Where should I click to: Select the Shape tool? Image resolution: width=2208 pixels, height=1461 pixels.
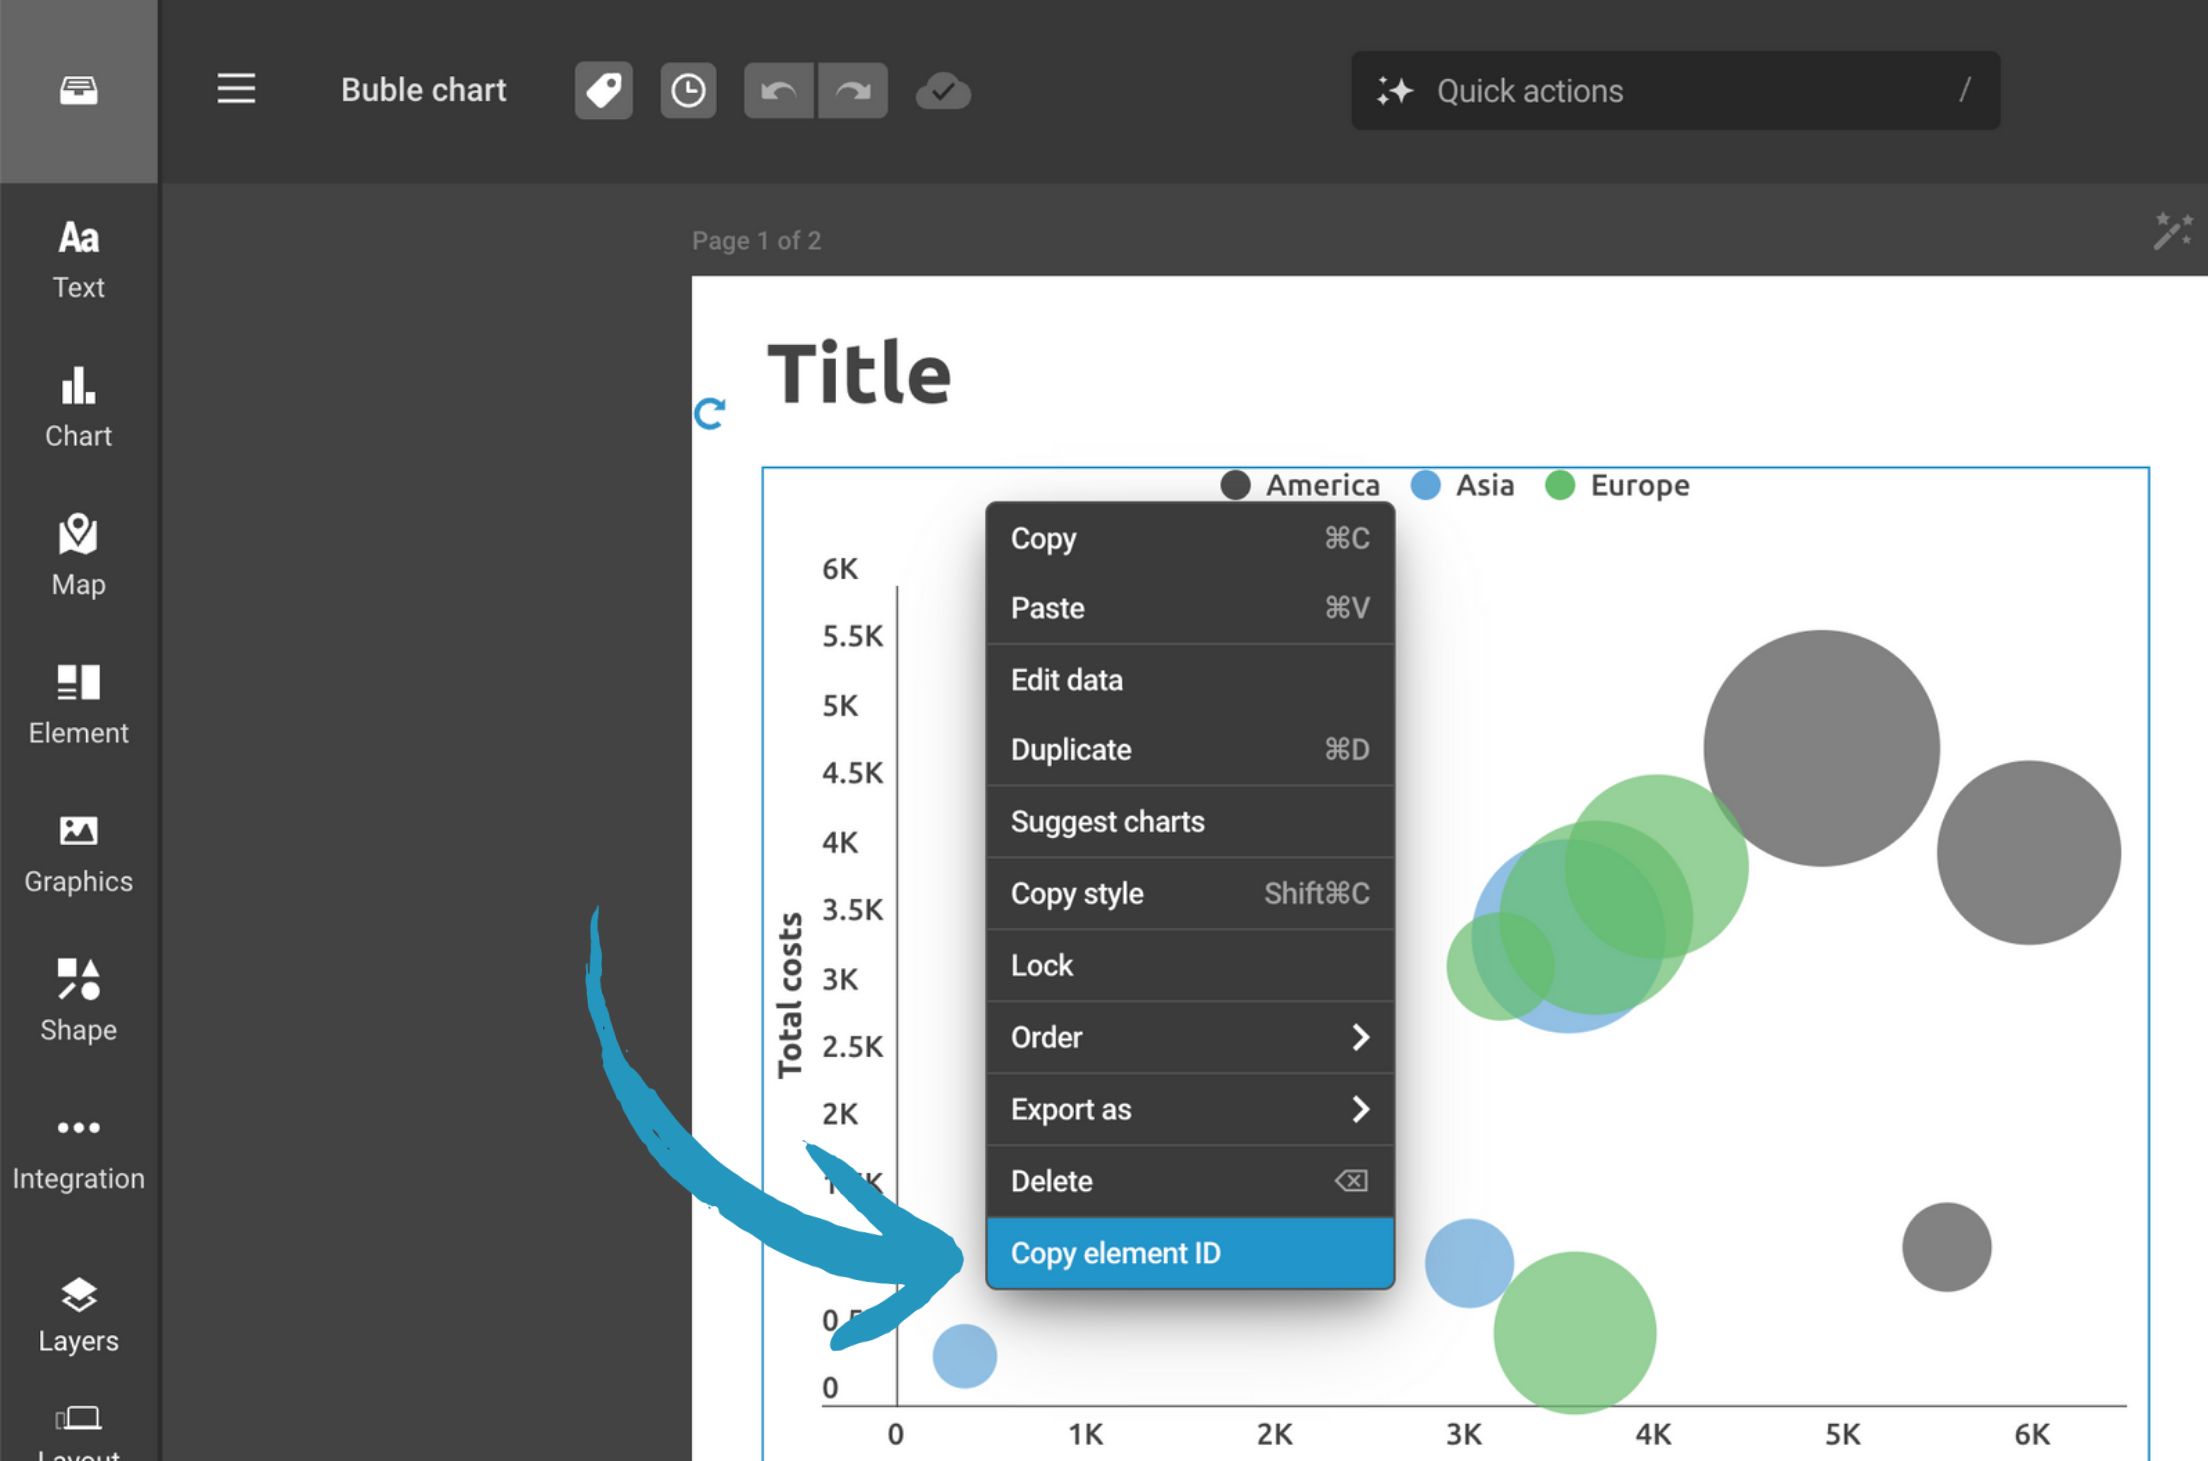coord(78,997)
